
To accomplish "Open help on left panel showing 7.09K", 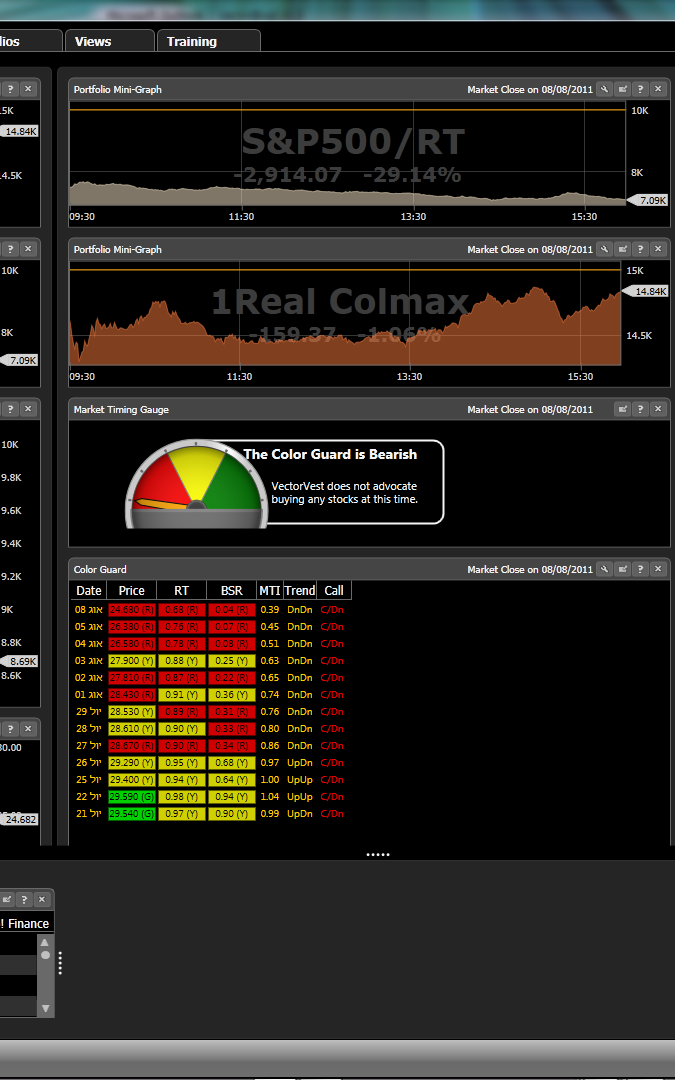I will click(x=10, y=249).
